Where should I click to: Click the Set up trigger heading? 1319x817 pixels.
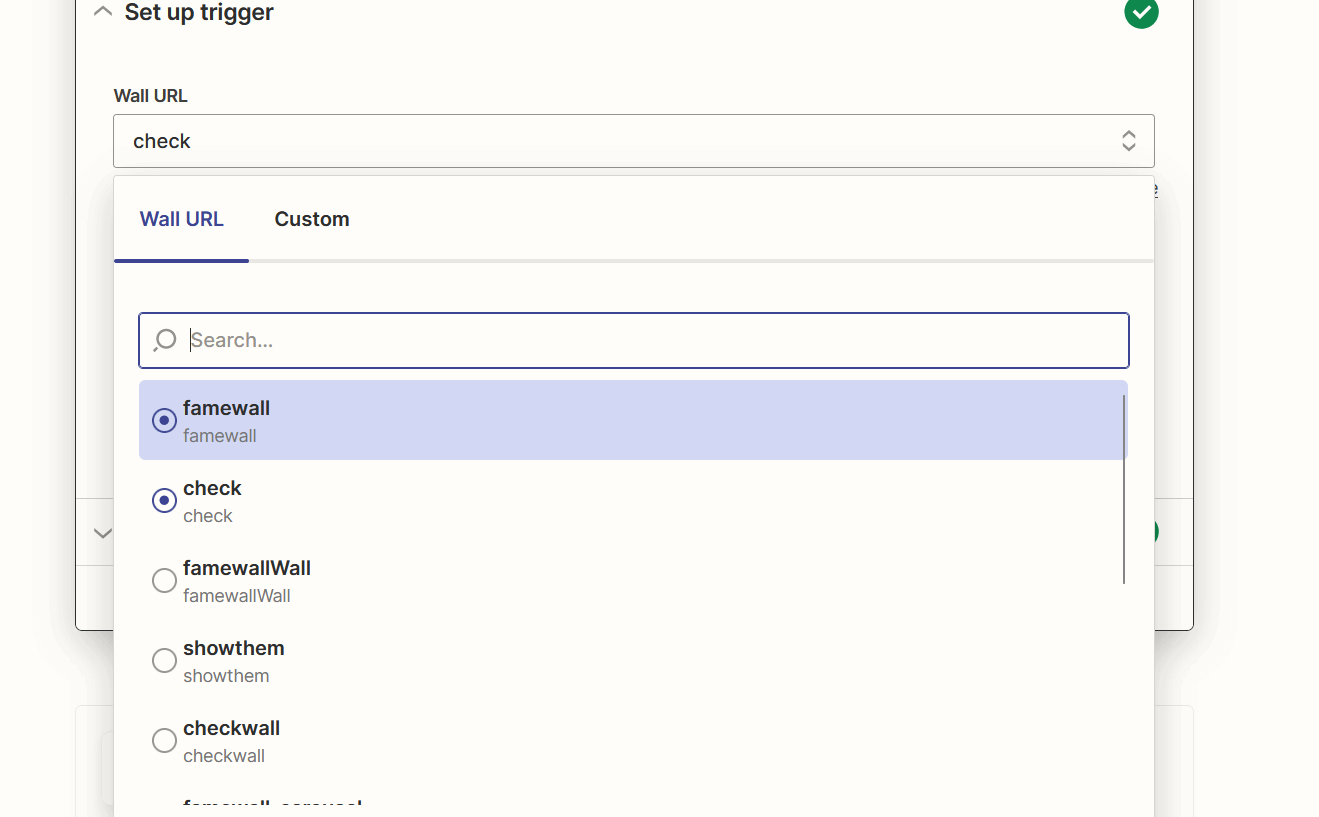point(199,13)
